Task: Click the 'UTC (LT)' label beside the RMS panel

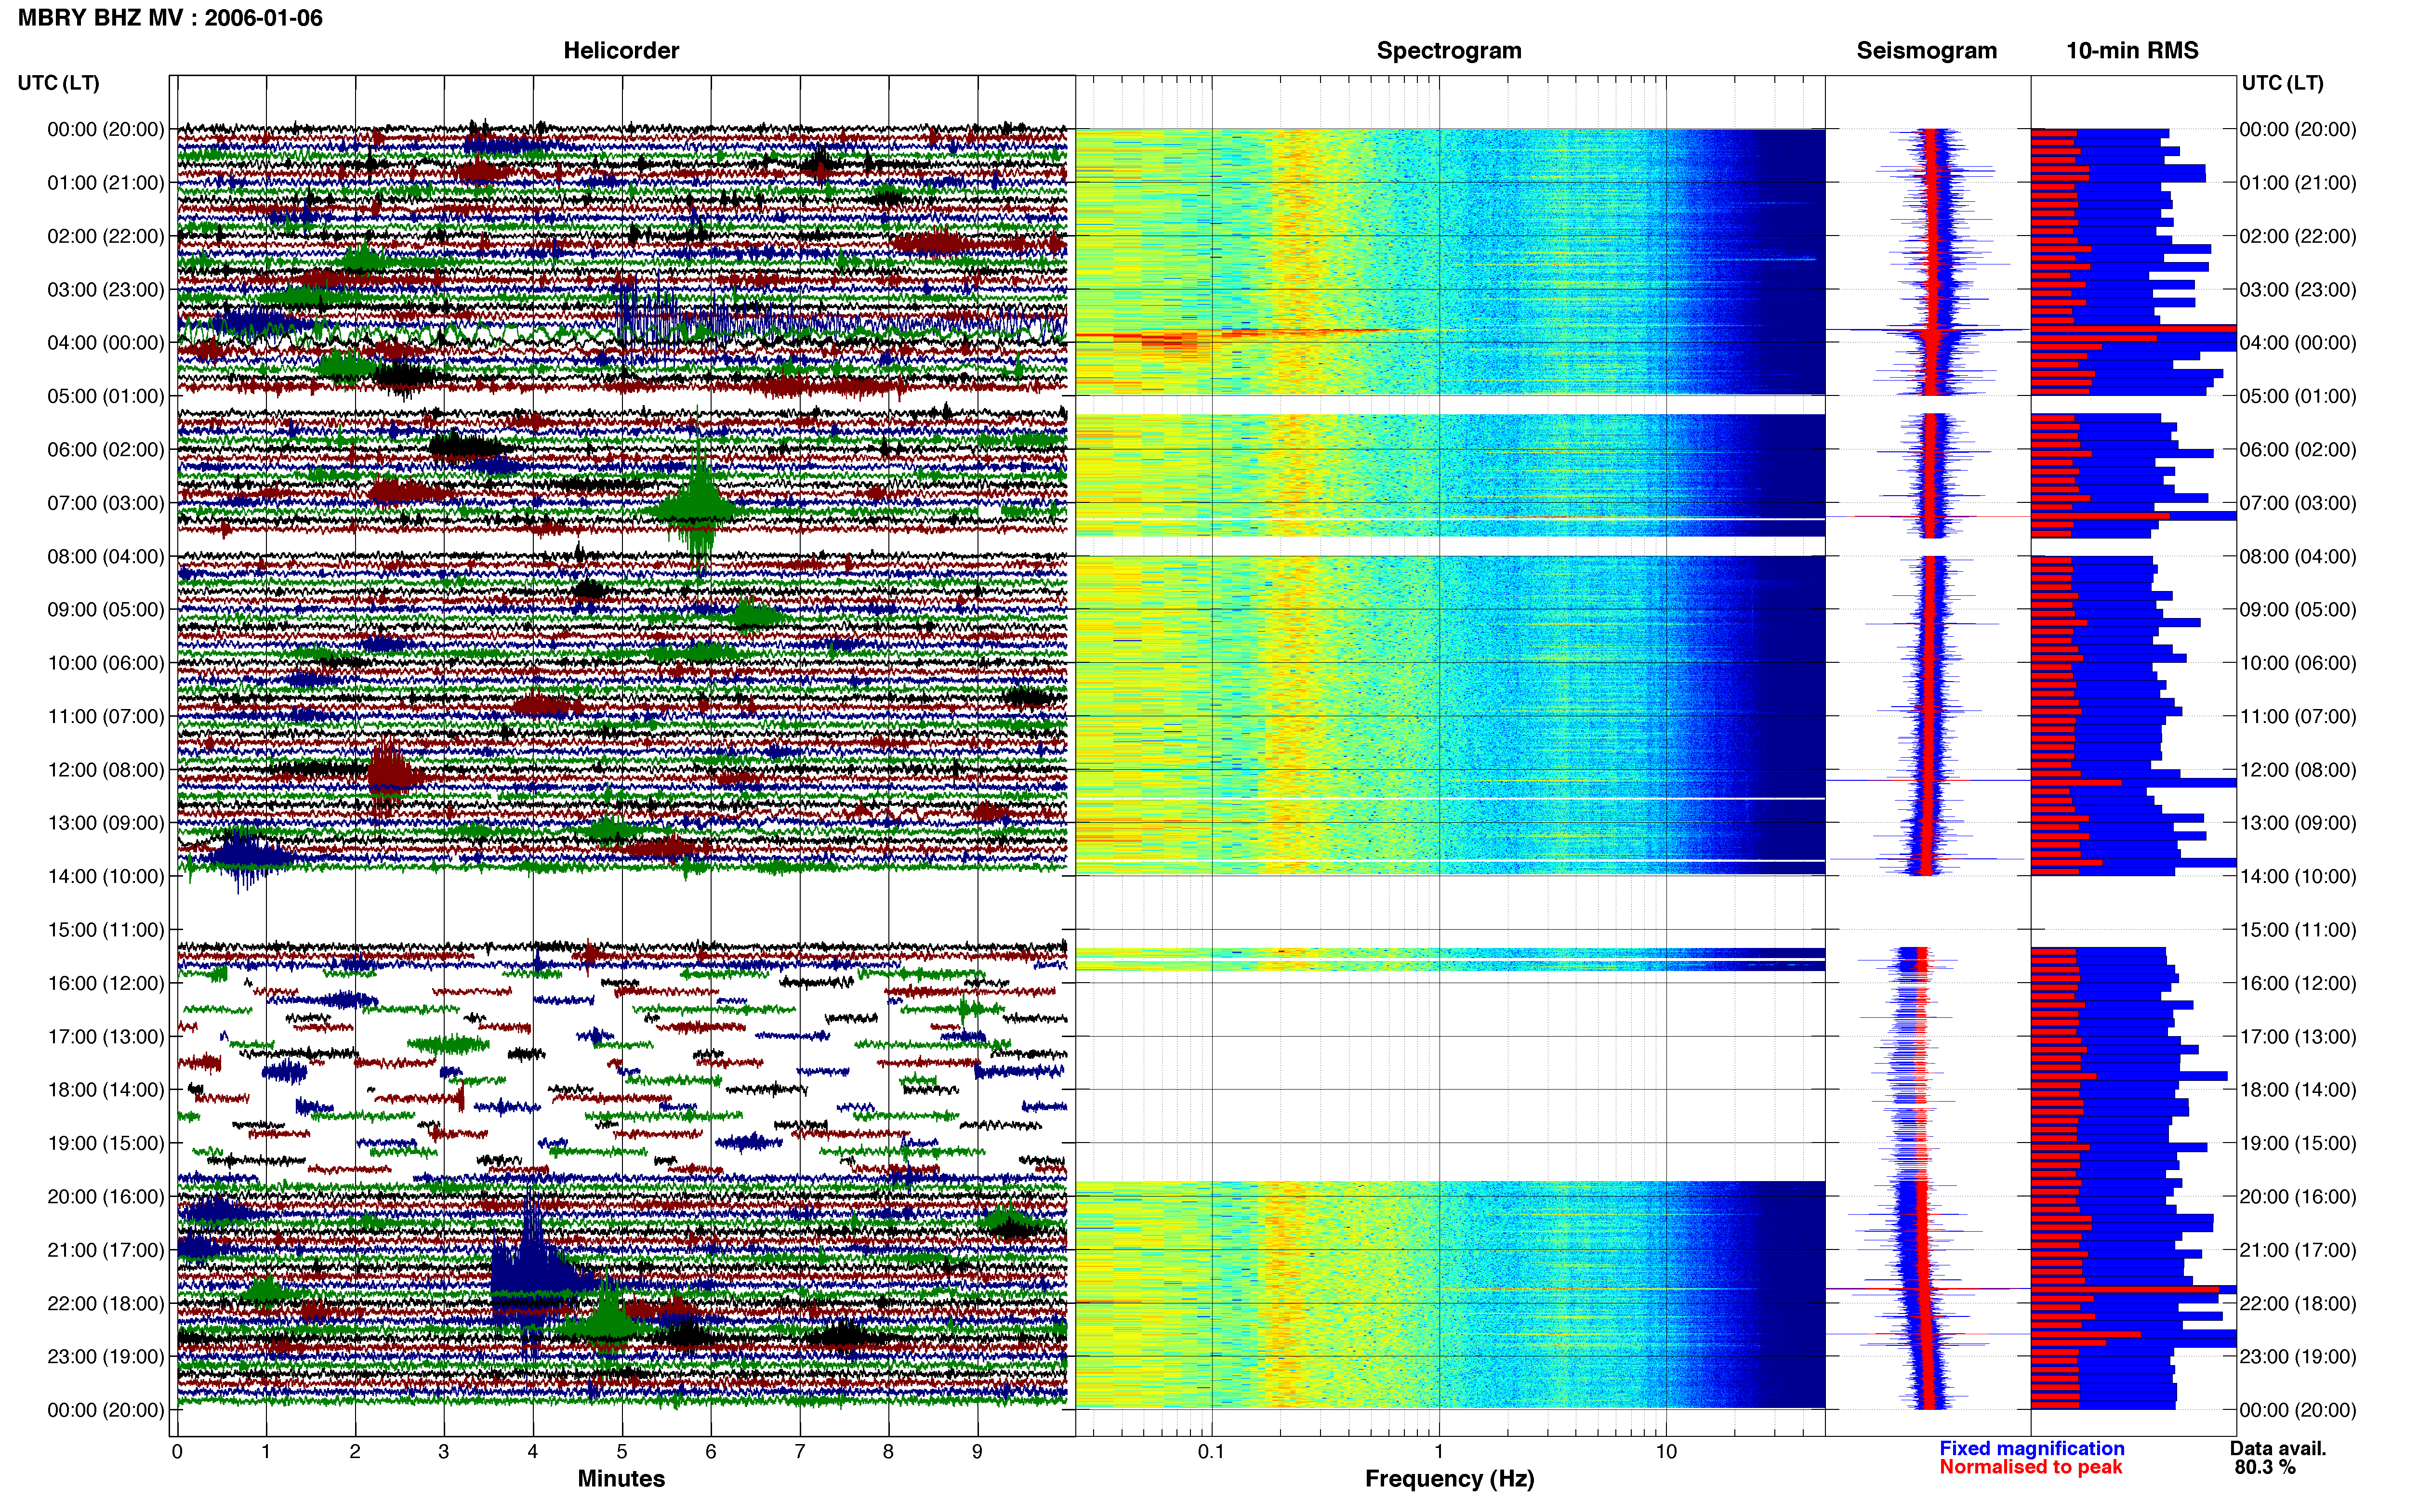Action: (x=2282, y=83)
